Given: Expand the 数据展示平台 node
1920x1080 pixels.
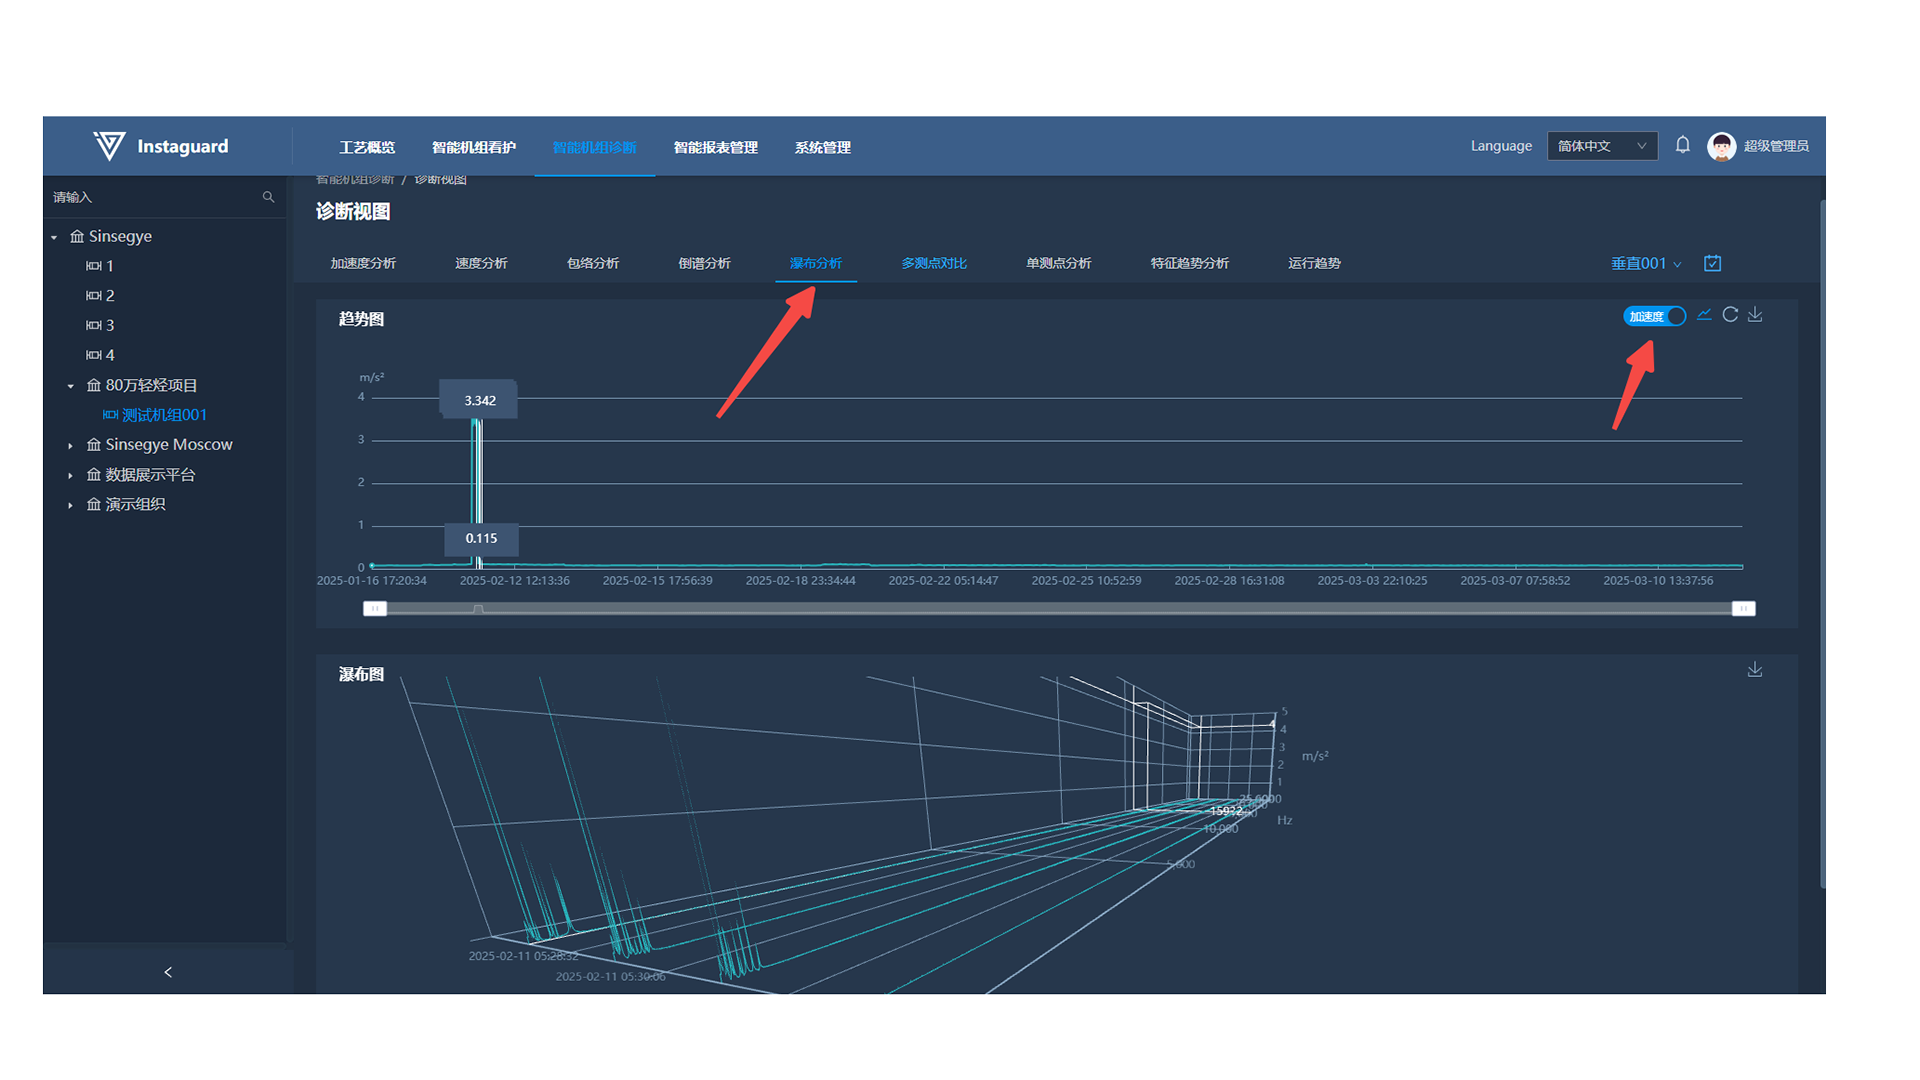Looking at the screenshot, I should 70,476.
